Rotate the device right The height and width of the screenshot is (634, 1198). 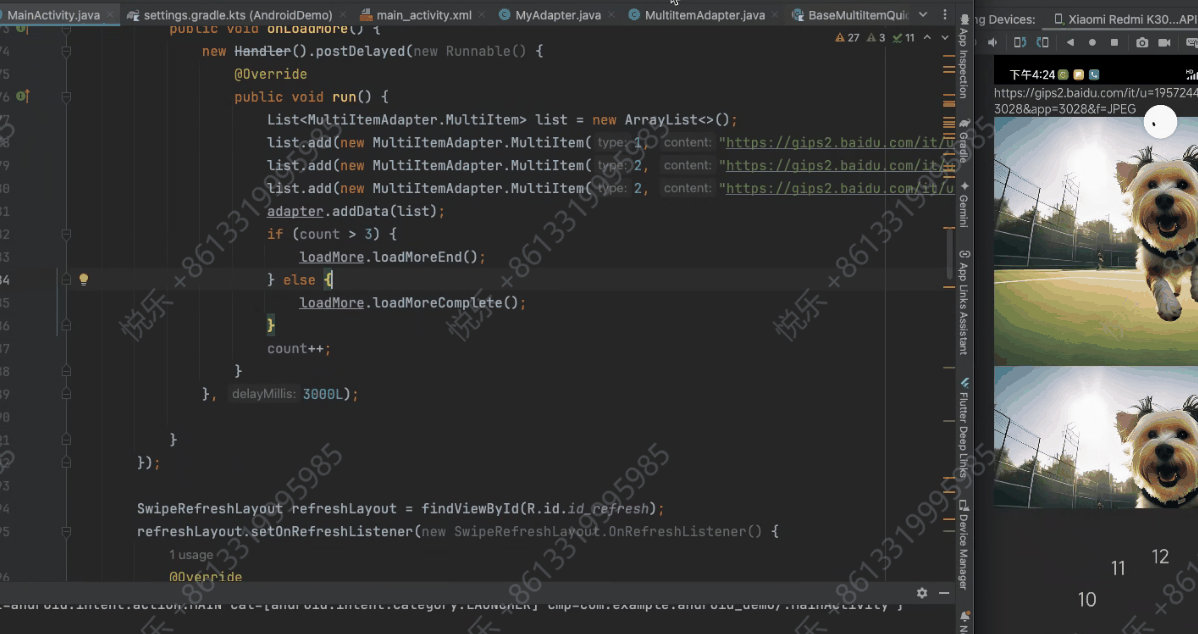point(1042,43)
